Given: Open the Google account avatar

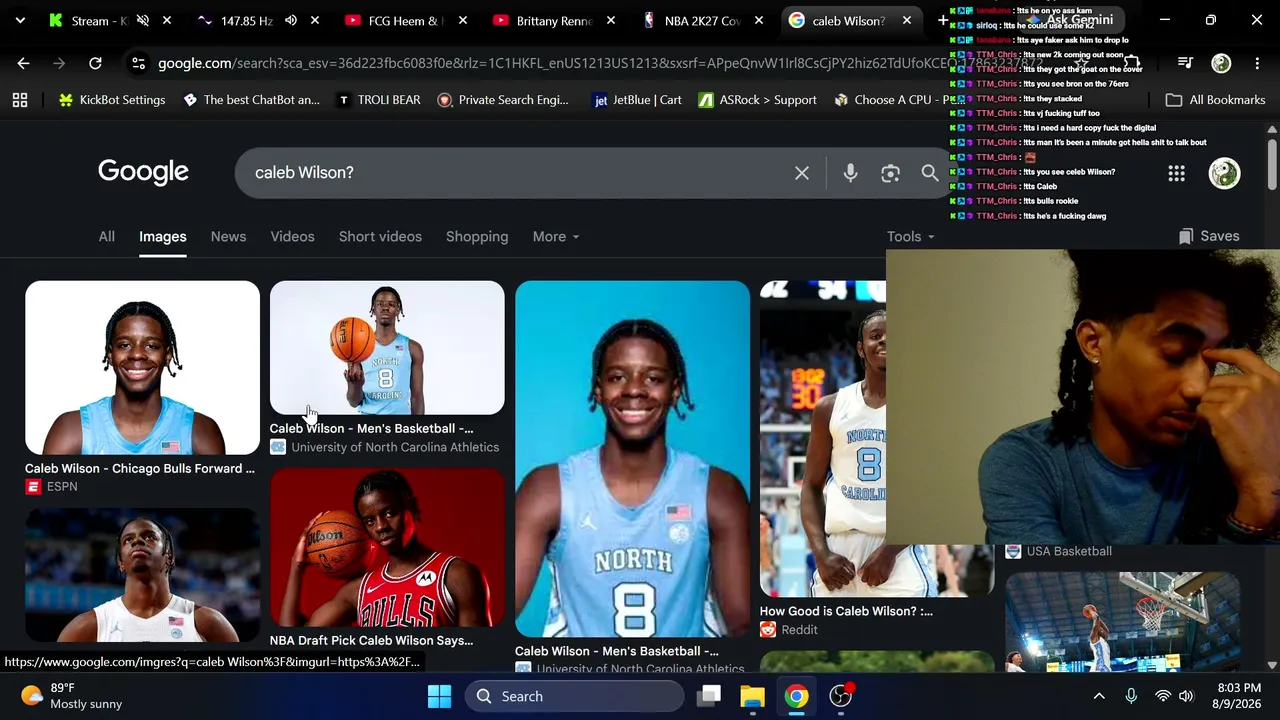Looking at the screenshot, I should click(1225, 173).
